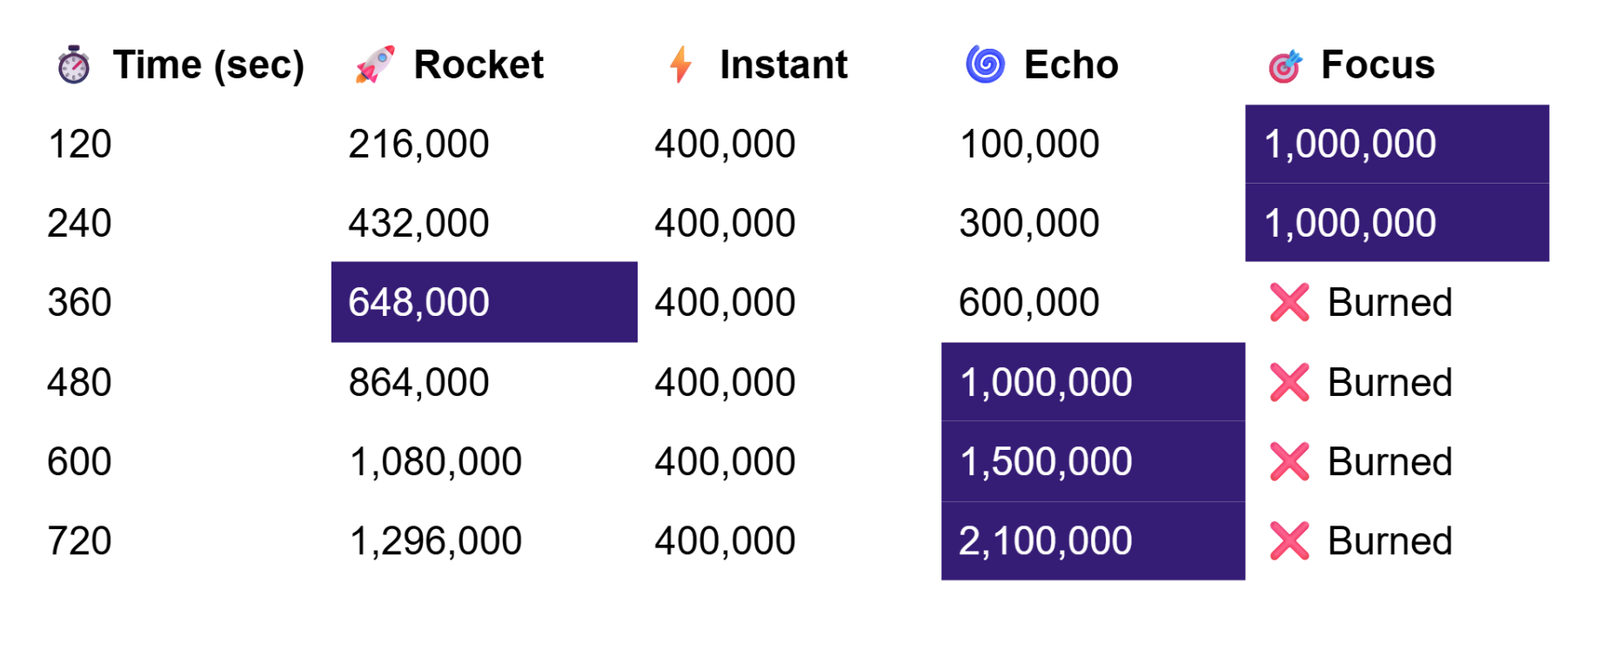Screen dimensions: 1600x650
Task: Click the highlighted 648,000 Rocket cell
Action: [x=484, y=302]
